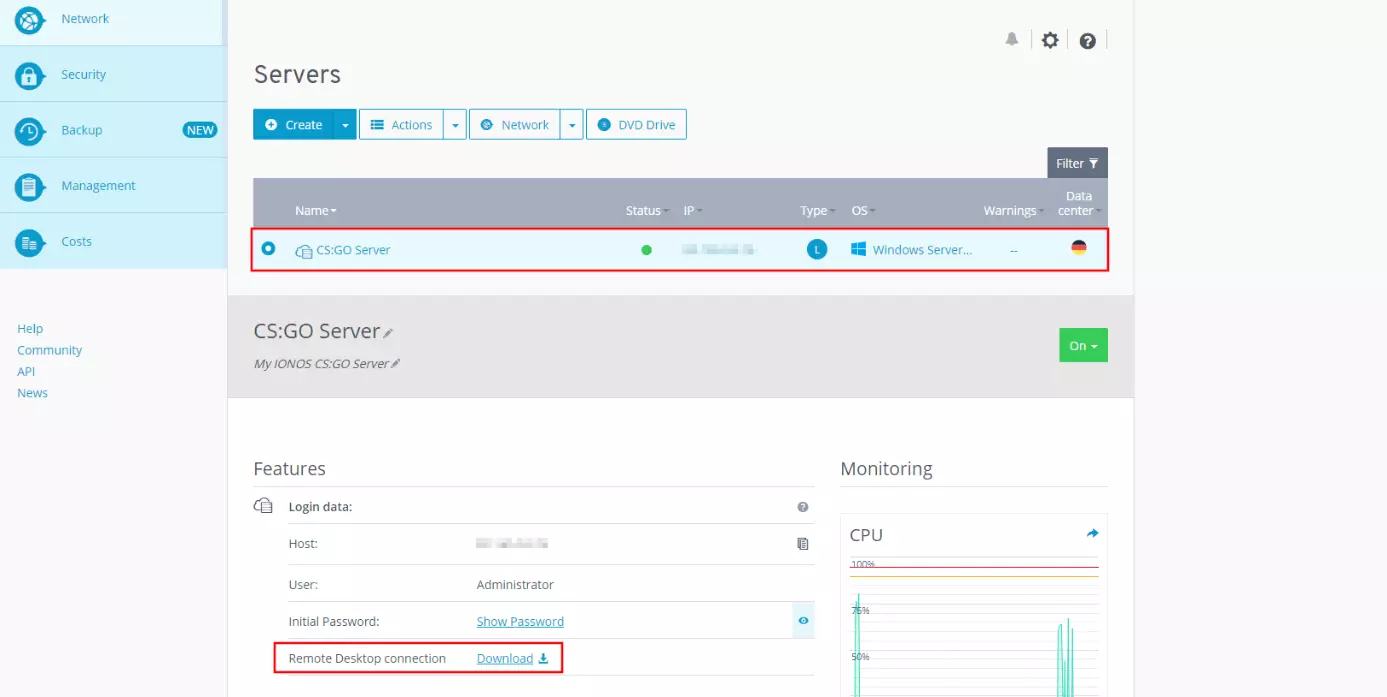Sort servers by Type column

(818, 210)
